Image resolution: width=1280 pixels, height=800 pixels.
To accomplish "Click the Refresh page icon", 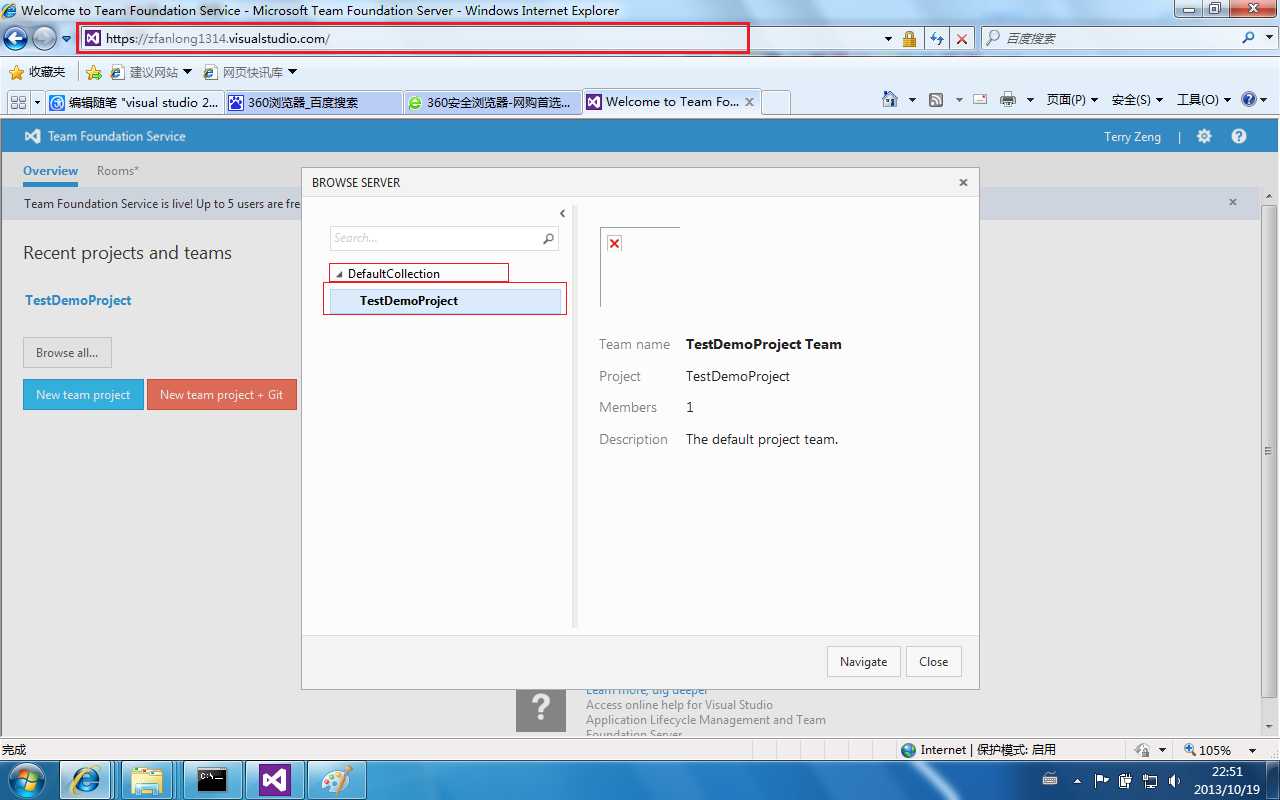I will [936, 39].
